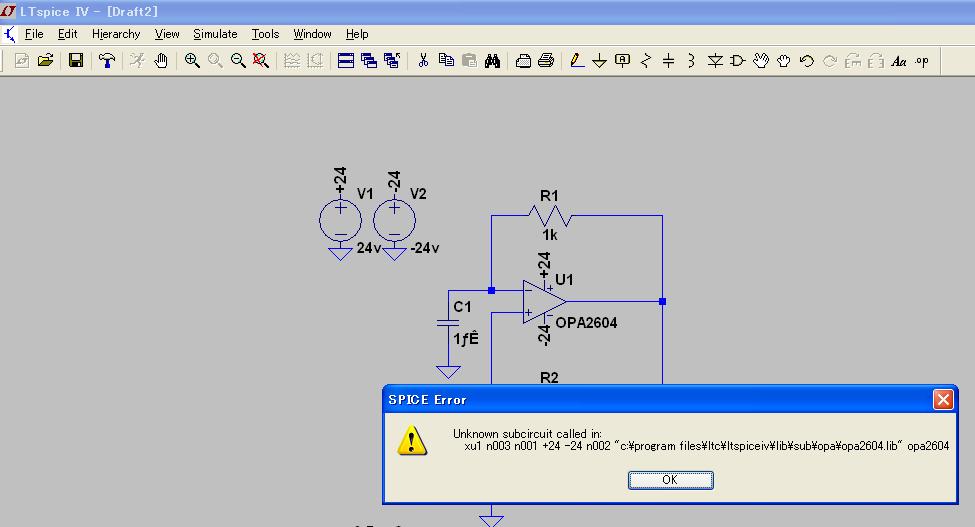This screenshot has height=527, width=975.
Task: Click the -24v value under V2
Action: [x=425, y=248]
